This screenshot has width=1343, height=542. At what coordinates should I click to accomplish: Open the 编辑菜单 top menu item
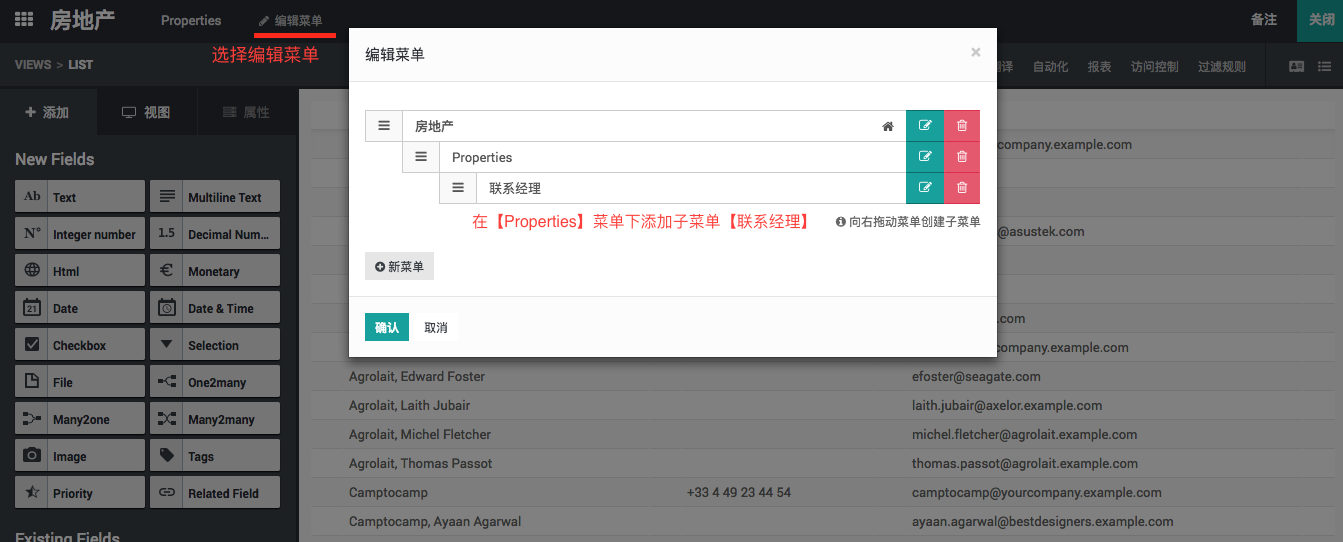[290, 20]
